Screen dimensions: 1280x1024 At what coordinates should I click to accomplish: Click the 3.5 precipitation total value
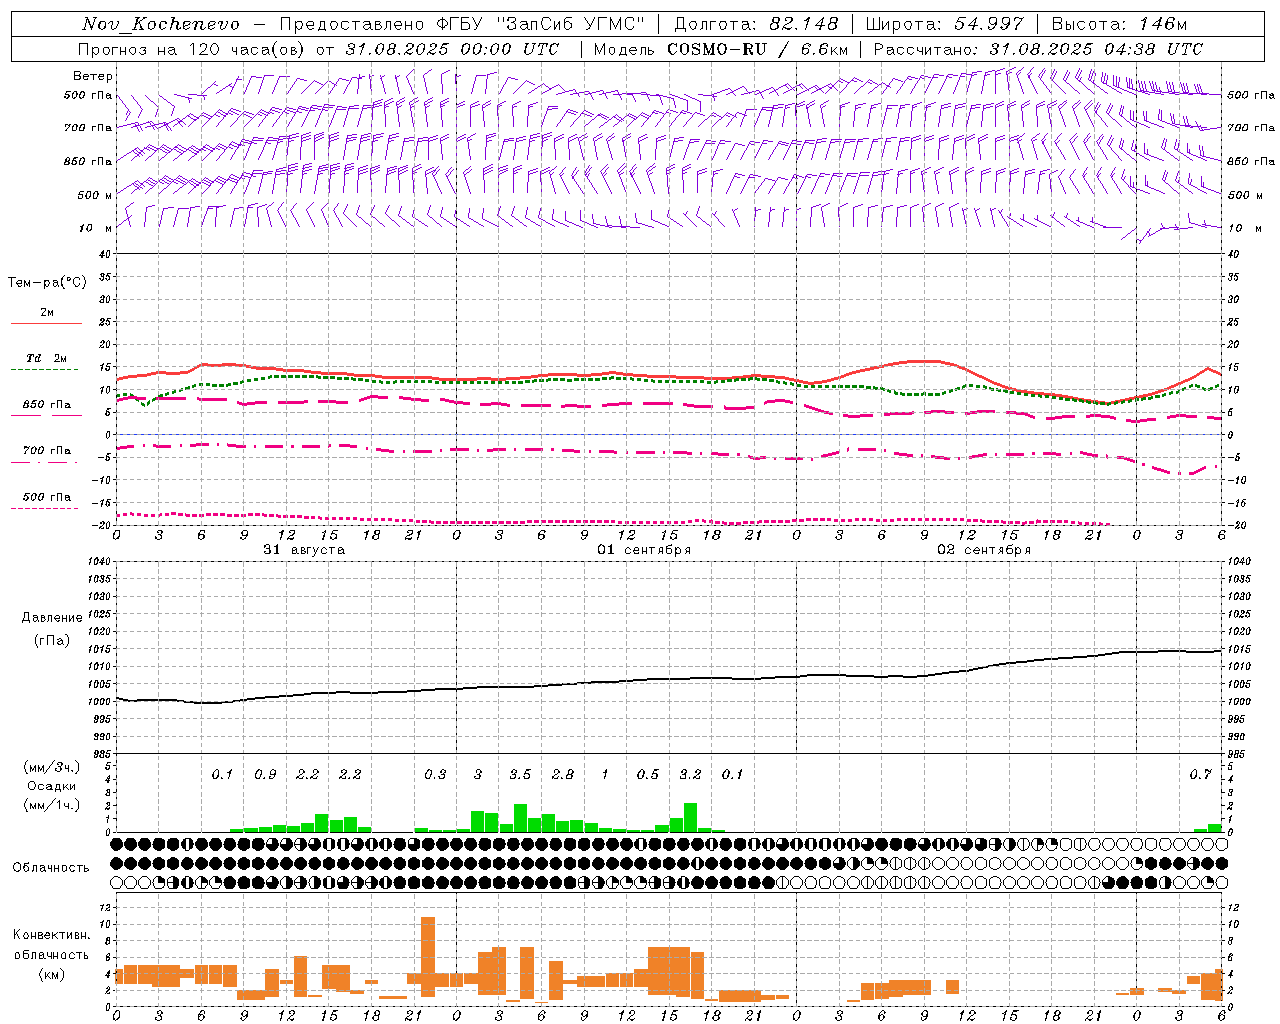pyautogui.click(x=520, y=775)
